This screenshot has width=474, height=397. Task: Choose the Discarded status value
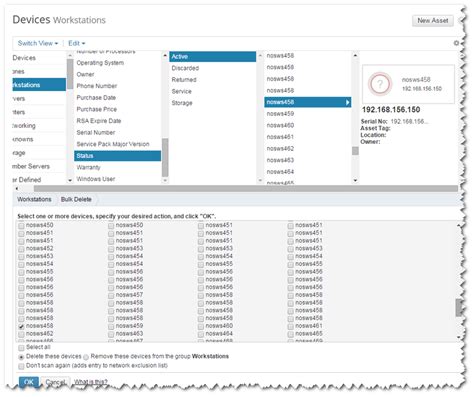click(x=185, y=68)
